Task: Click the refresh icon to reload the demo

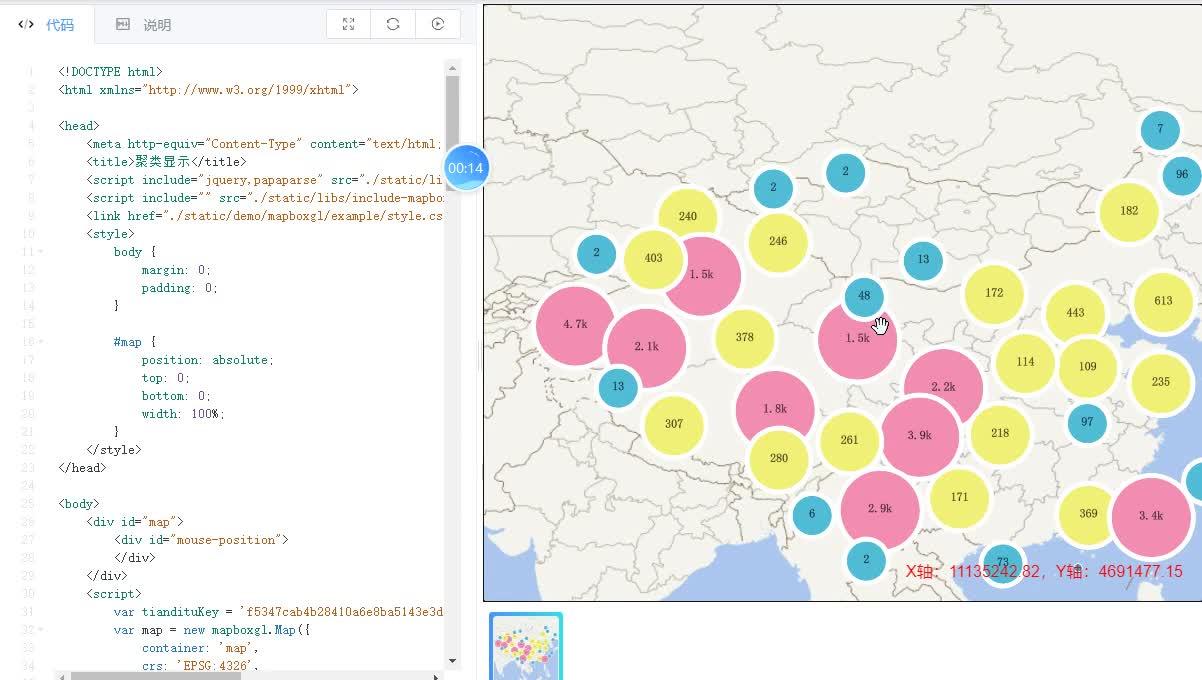Action: coord(393,23)
